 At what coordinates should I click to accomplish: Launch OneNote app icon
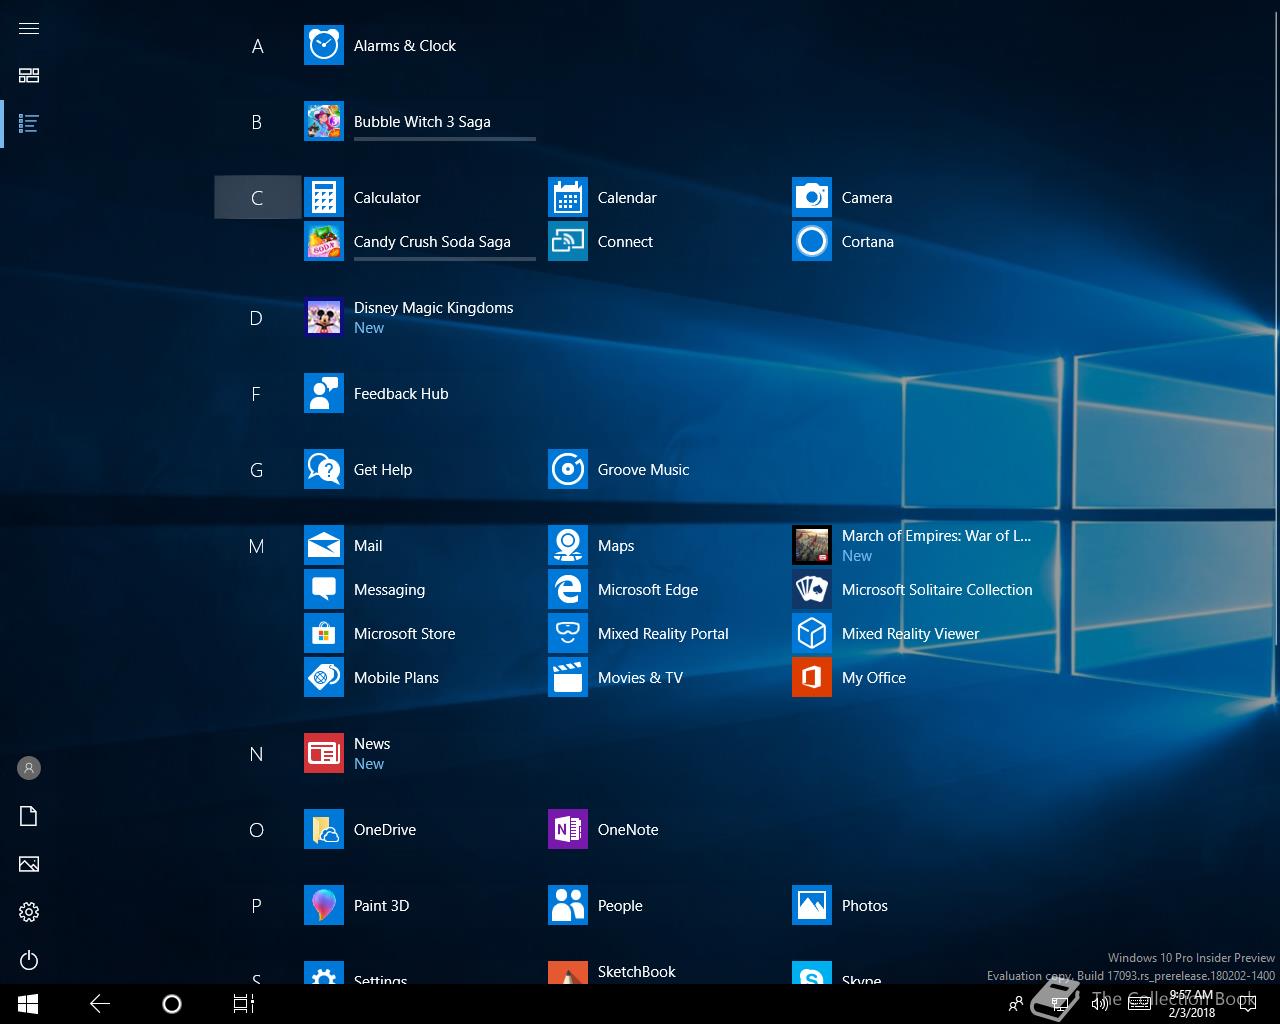[x=567, y=830]
